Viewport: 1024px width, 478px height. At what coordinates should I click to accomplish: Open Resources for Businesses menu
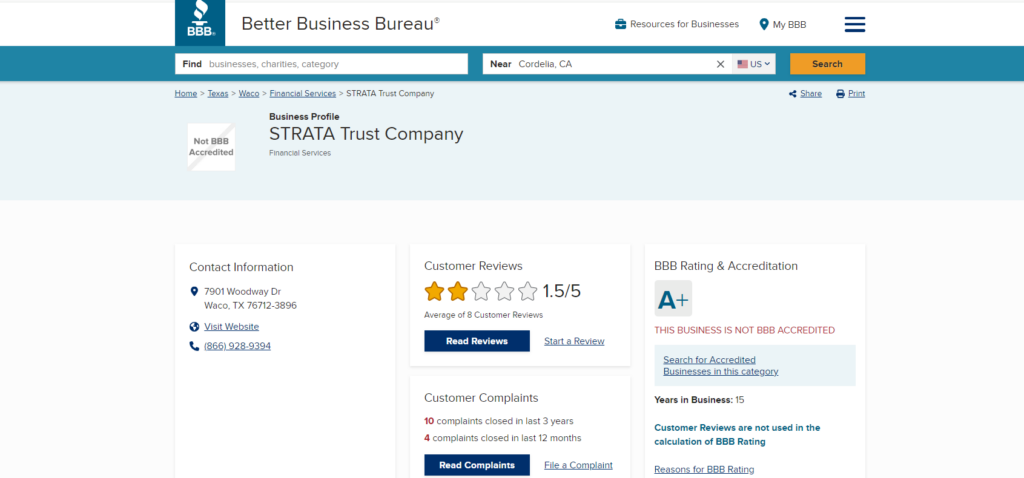tap(677, 24)
